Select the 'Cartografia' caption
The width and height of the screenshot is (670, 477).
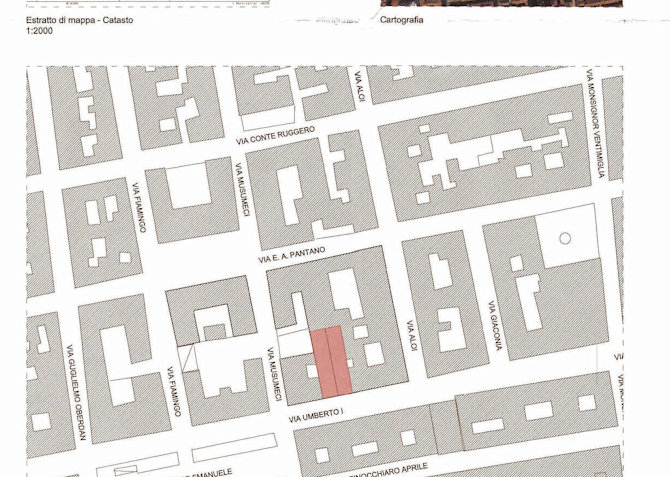click(402, 20)
